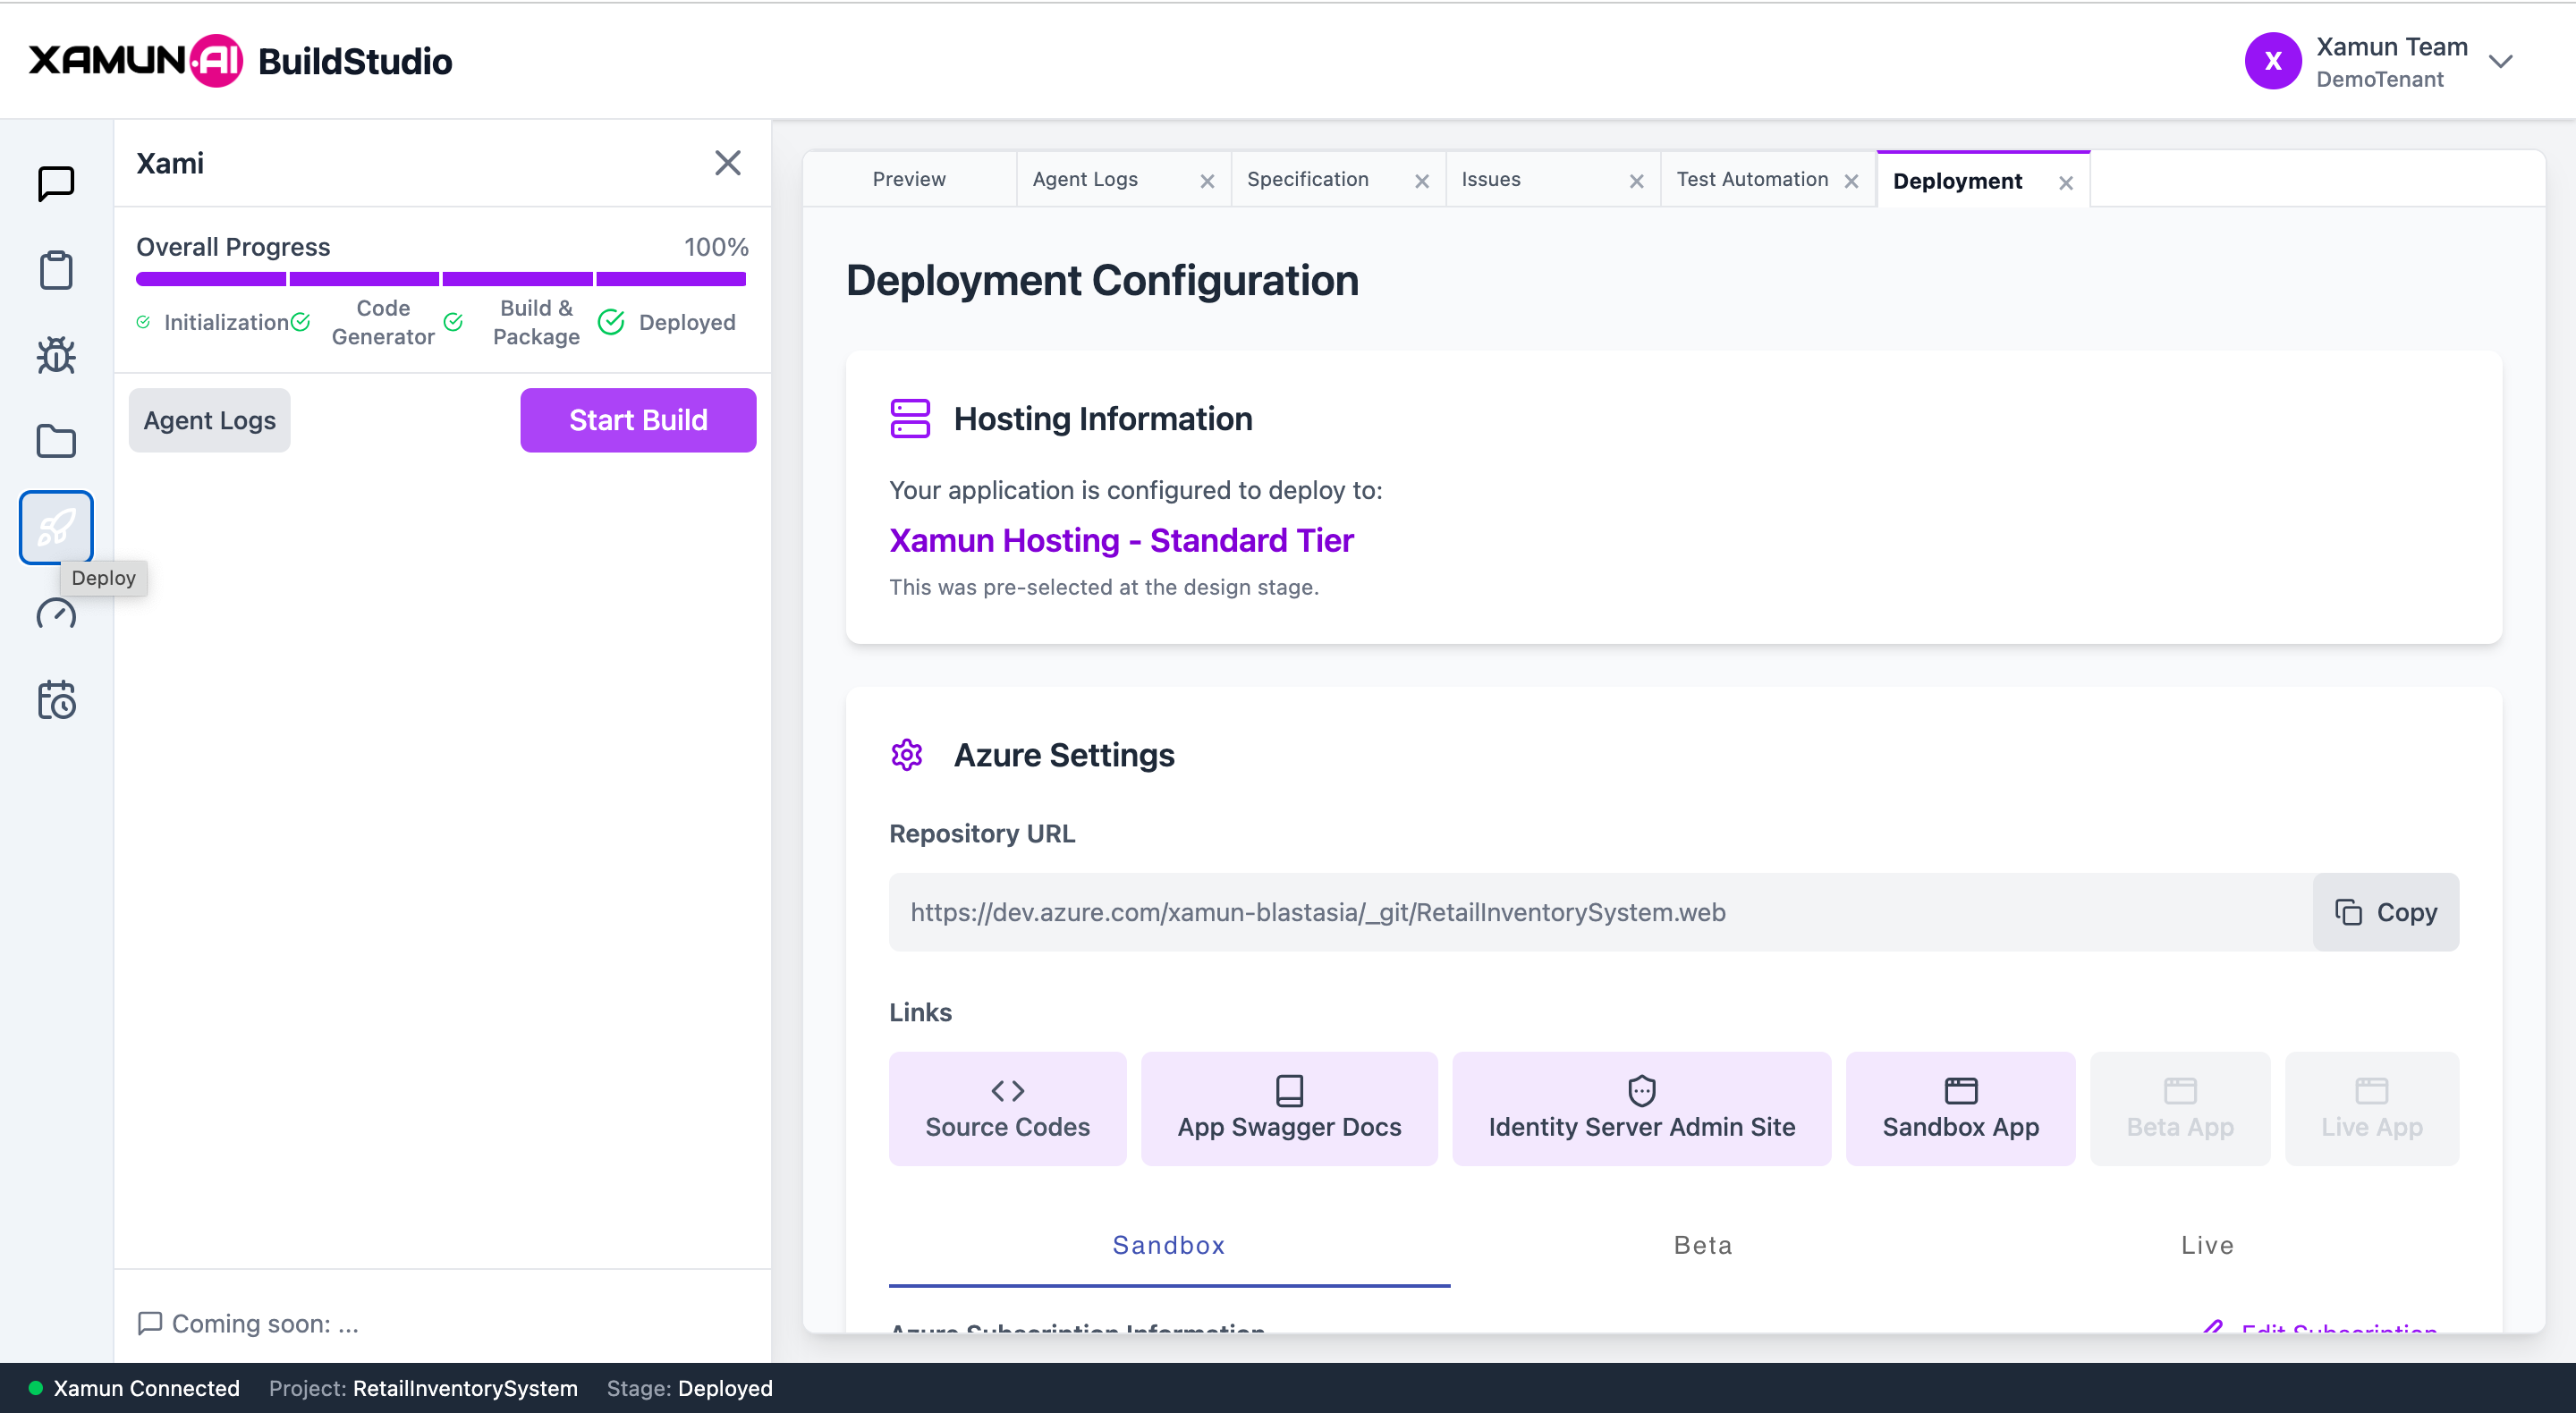Click the Deployed stage checkmark icon
The width and height of the screenshot is (2576, 1413).
coord(611,322)
